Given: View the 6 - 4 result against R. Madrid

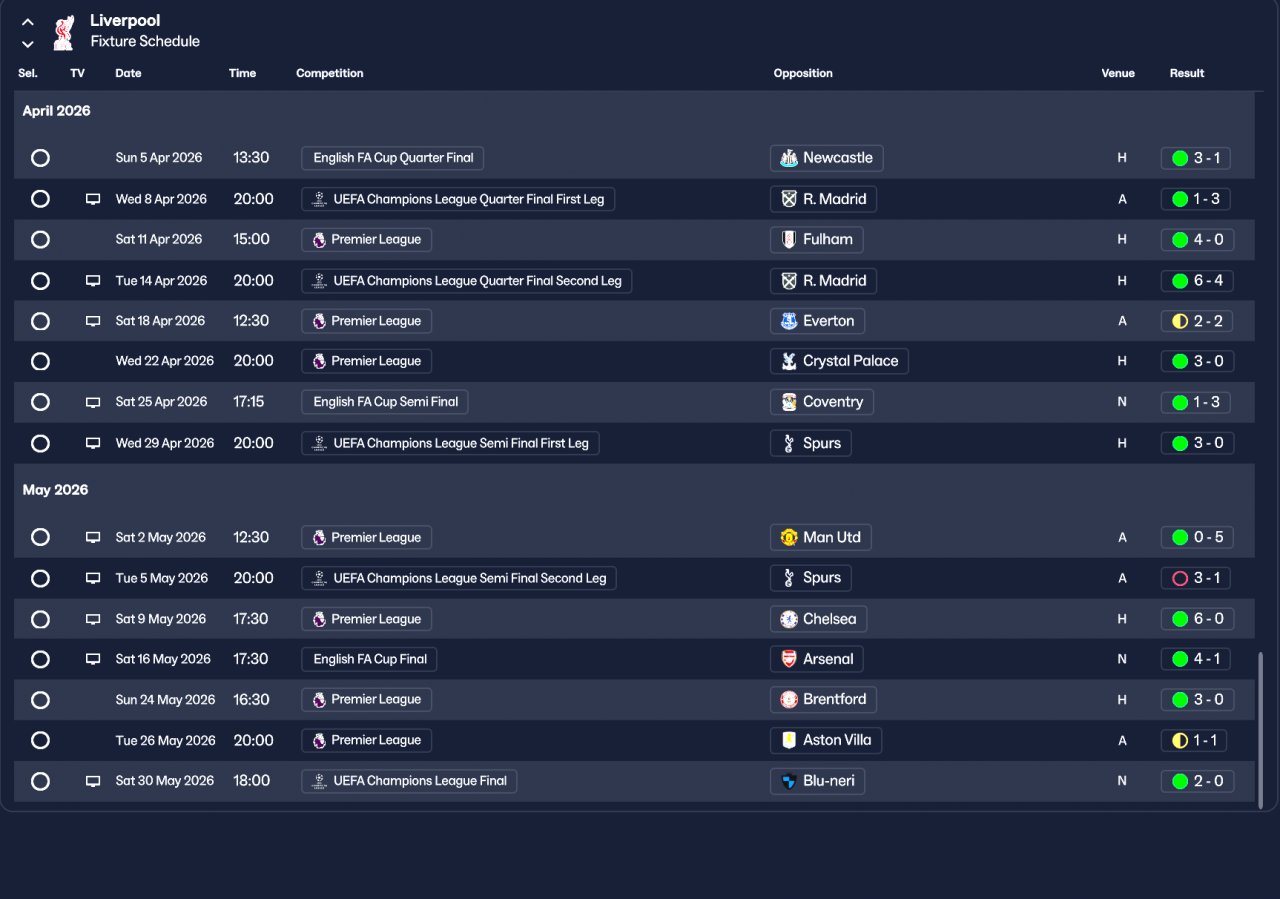Looking at the screenshot, I should click(x=1197, y=281).
